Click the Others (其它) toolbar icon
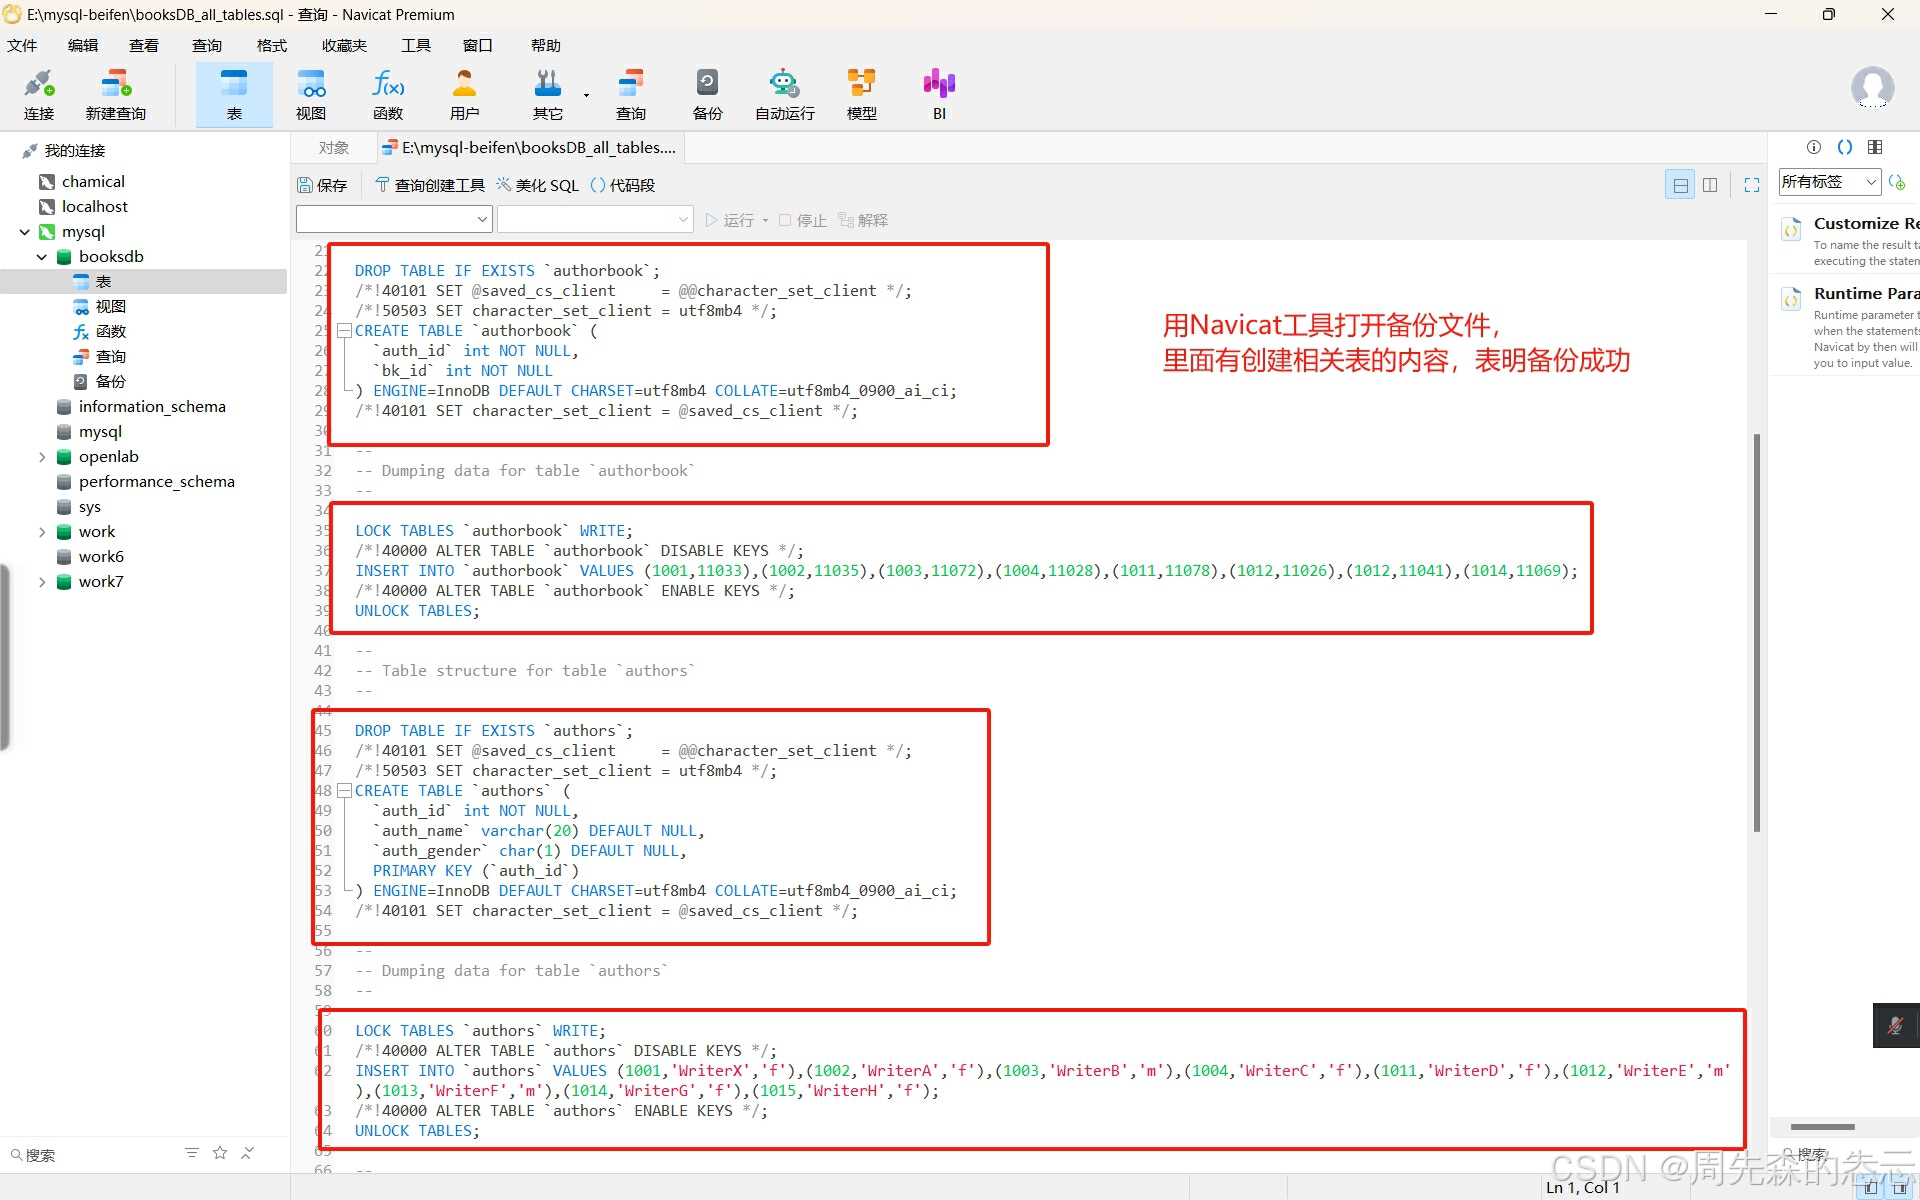Image resolution: width=1920 pixels, height=1200 pixels. point(547,95)
